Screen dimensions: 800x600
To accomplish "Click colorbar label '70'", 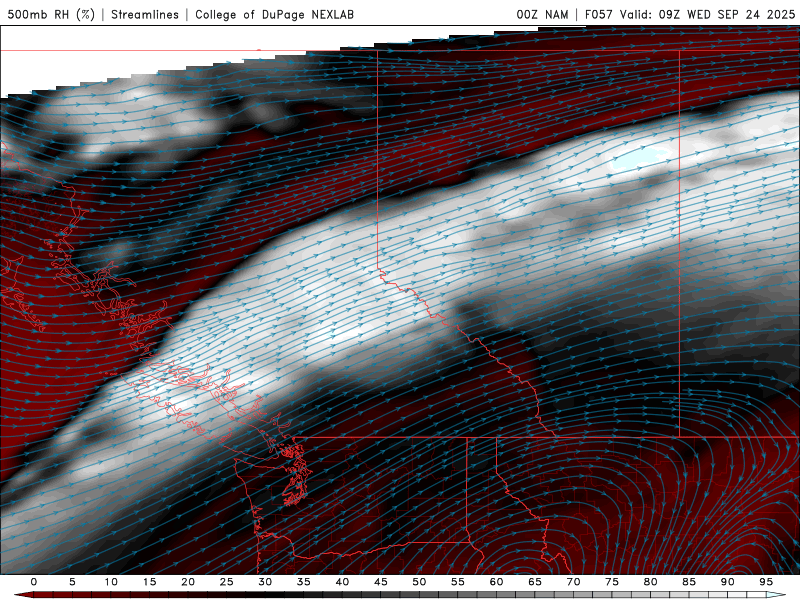I will (573, 582).
